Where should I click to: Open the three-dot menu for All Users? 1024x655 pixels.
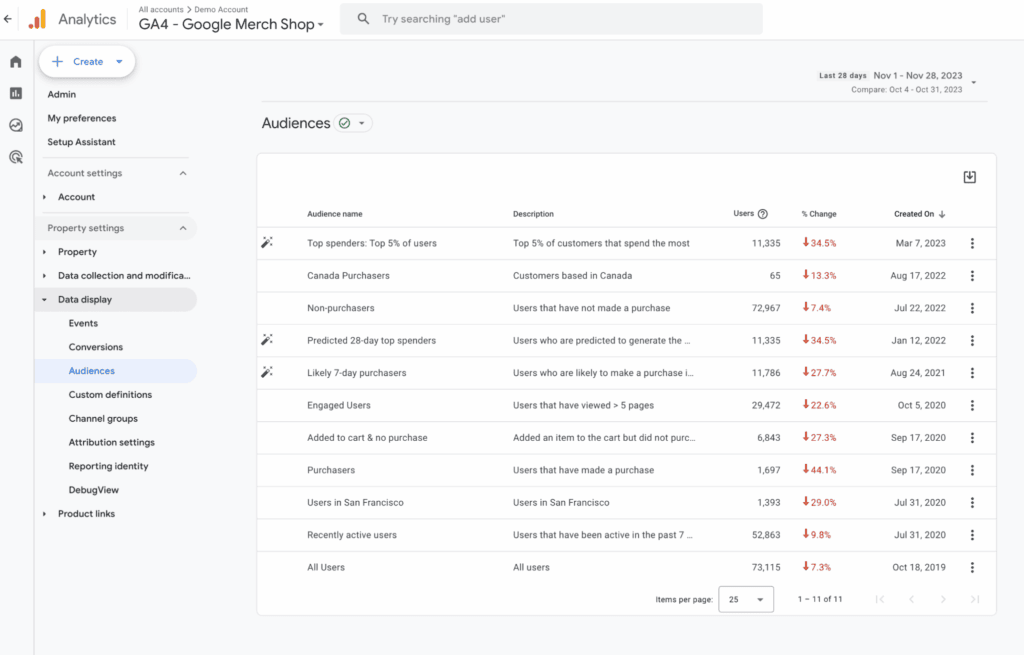(x=972, y=567)
